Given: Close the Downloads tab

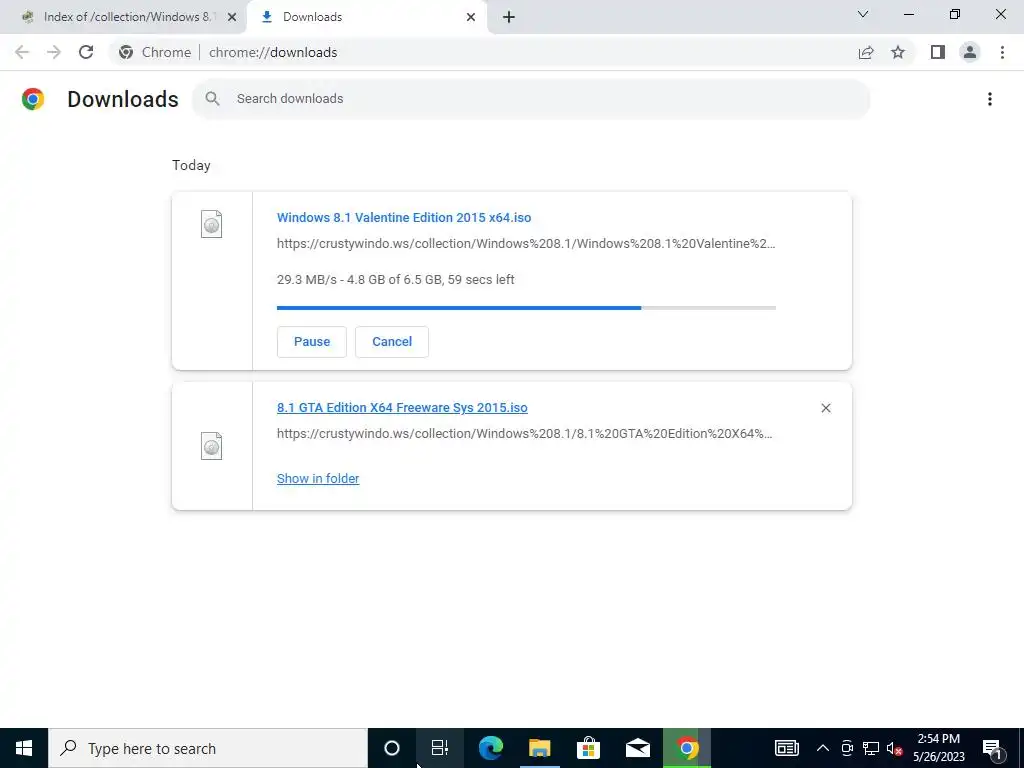Looking at the screenshot, I should (x=471, y=17).
